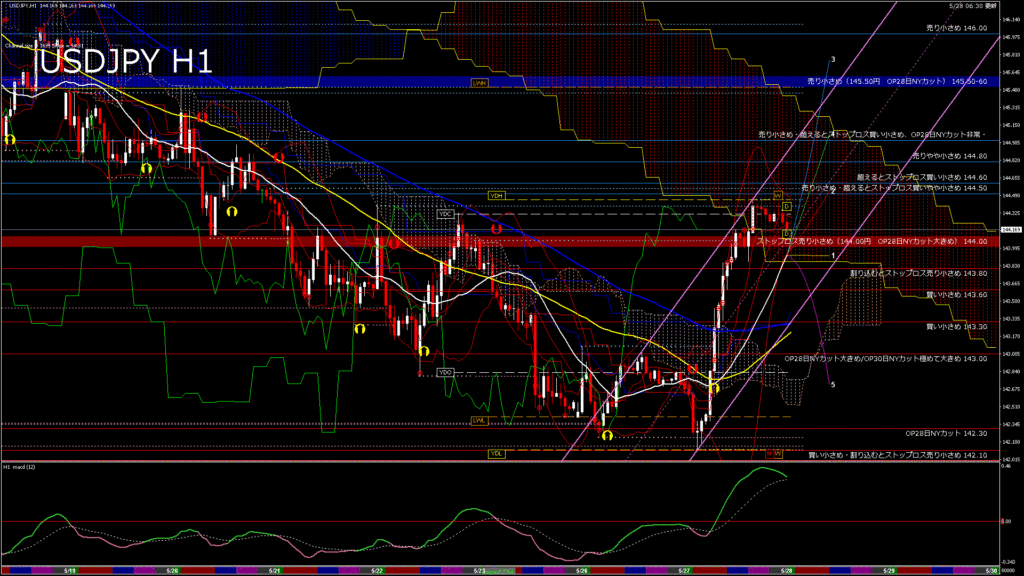Click the H1 macd (12) indicator label
The image size is (1024, 576).
pos(19,467)
